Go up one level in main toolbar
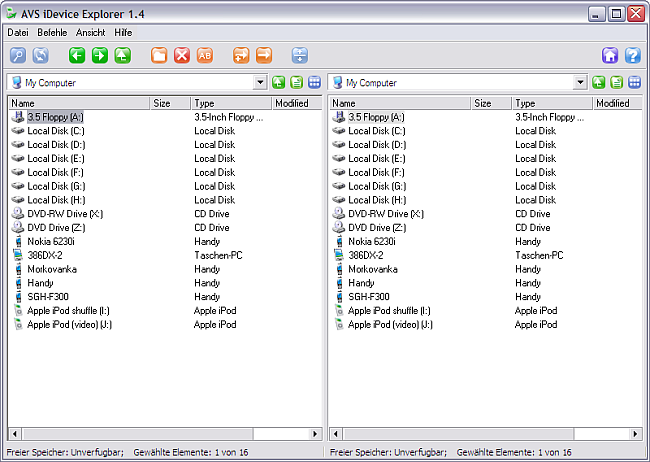Image resolution: width=650 pixels, height=462 pixels. pyautogui.click(x=123, y=55)
